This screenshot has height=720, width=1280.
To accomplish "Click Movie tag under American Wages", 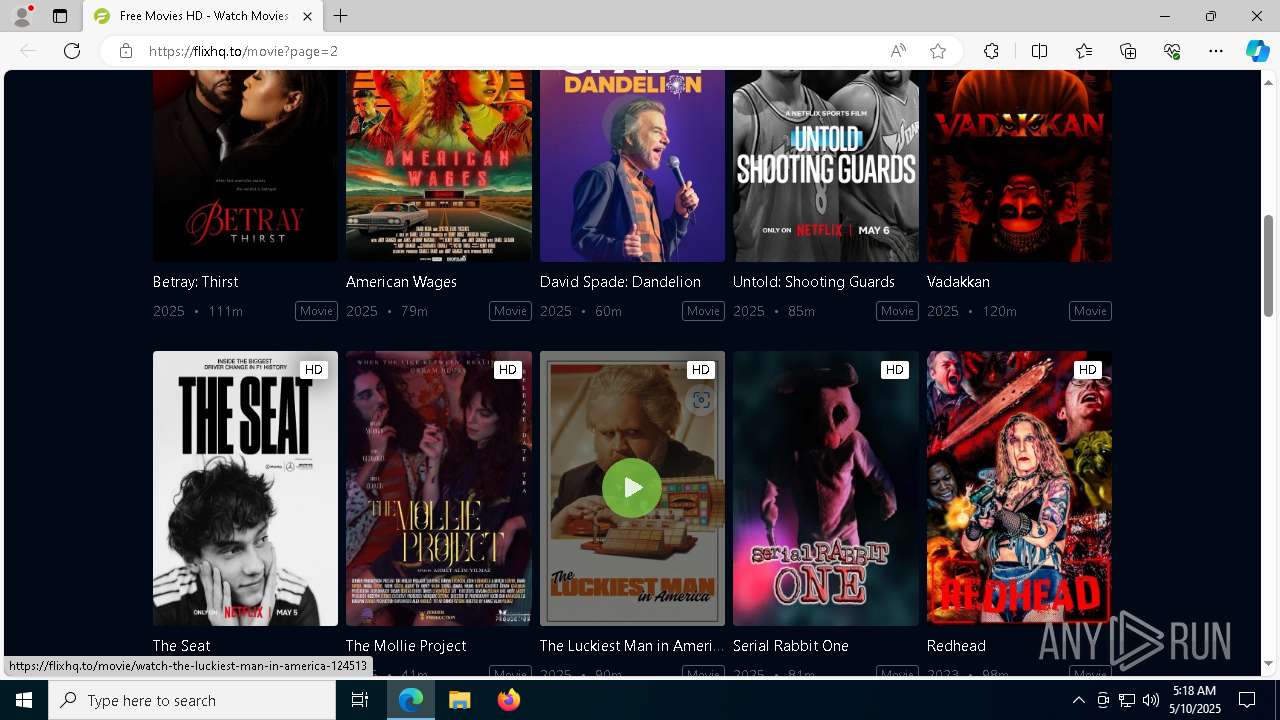I will point(510,311).
